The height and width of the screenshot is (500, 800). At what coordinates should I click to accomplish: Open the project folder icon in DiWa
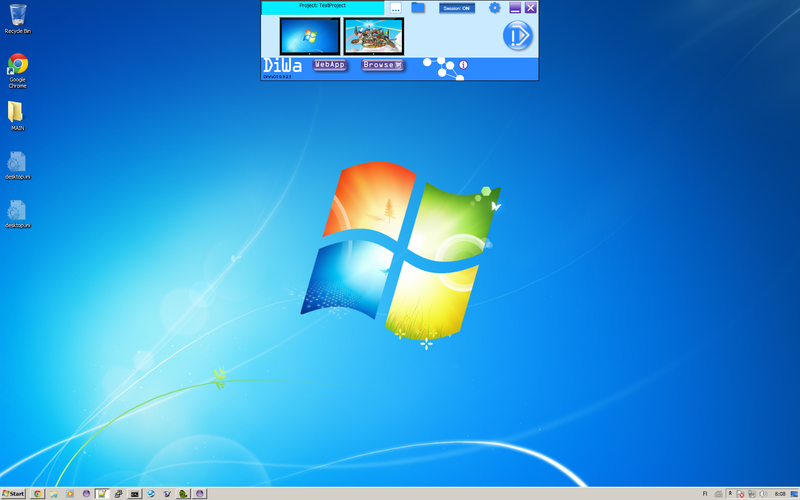tap(418, 8)
